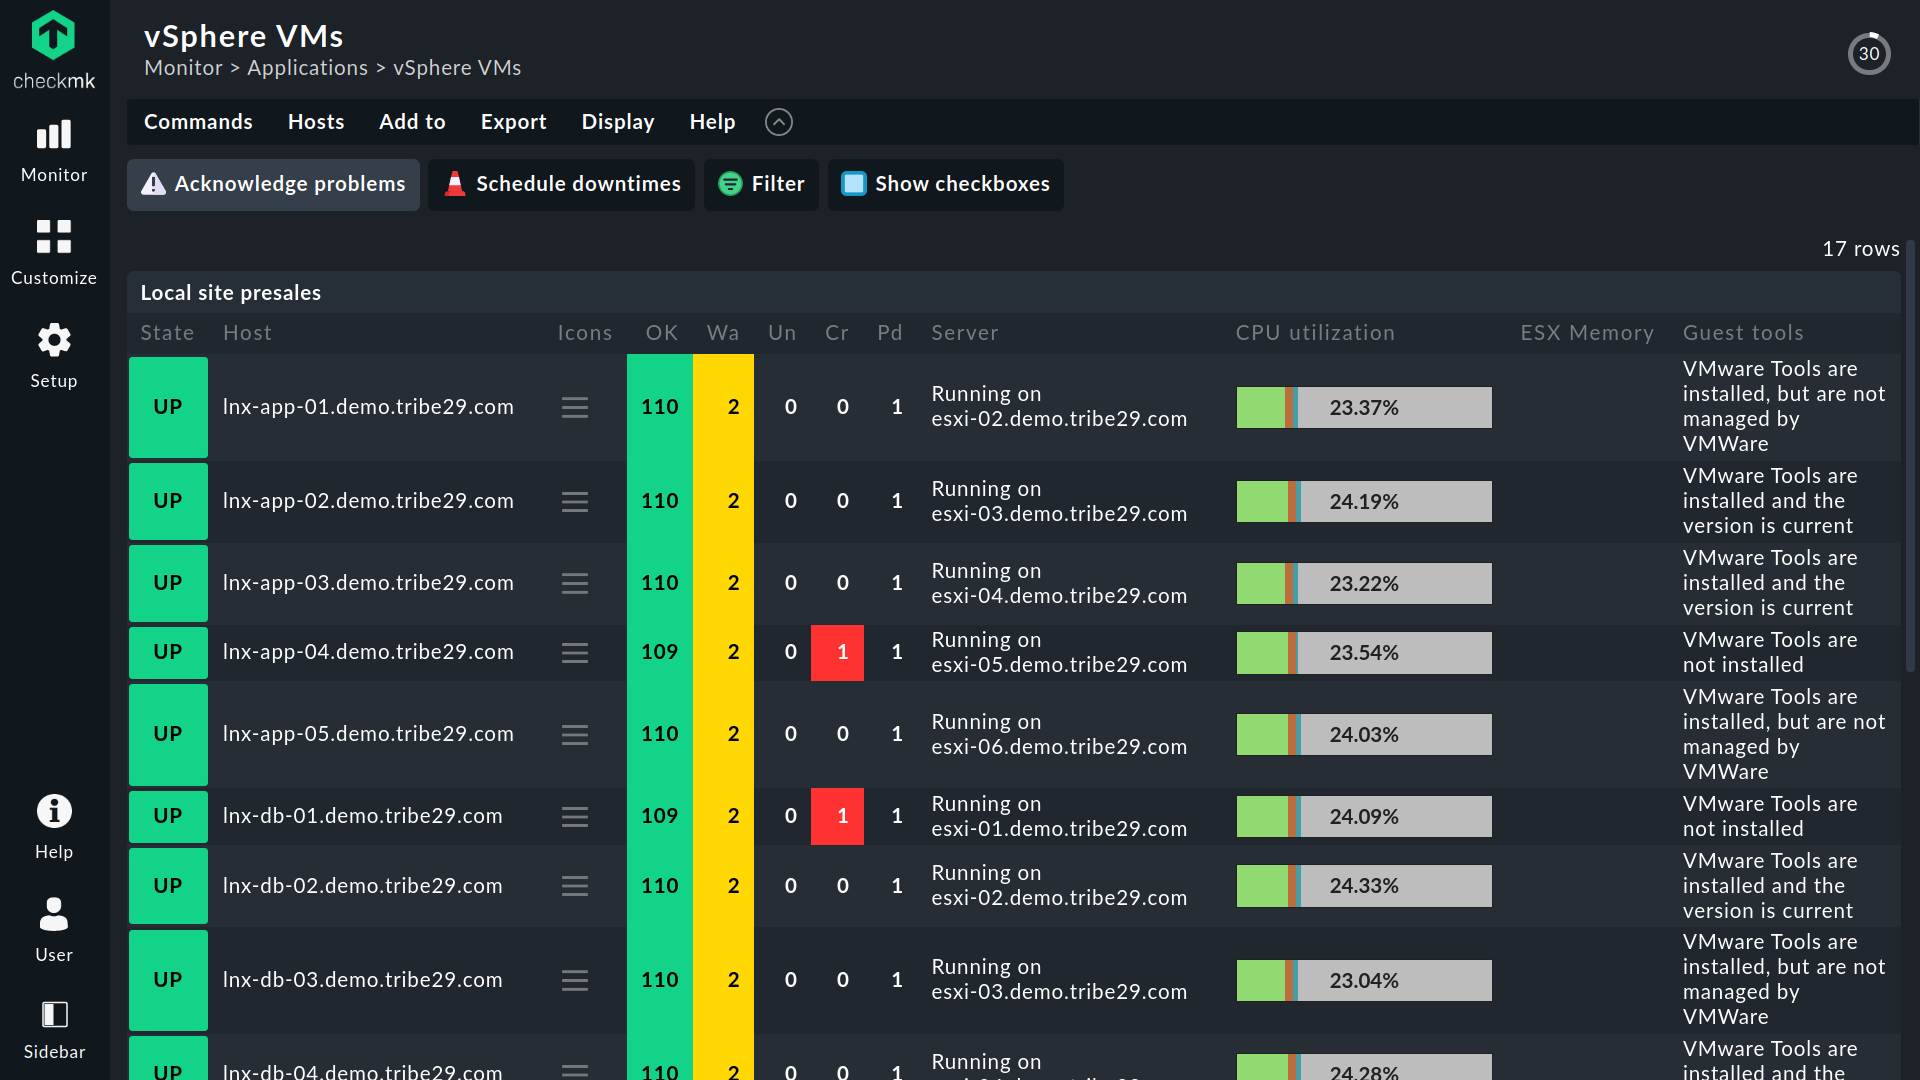The width and height of the screenshot is (1920, 1080).
Task: Open the User menu
Action: 54,930
